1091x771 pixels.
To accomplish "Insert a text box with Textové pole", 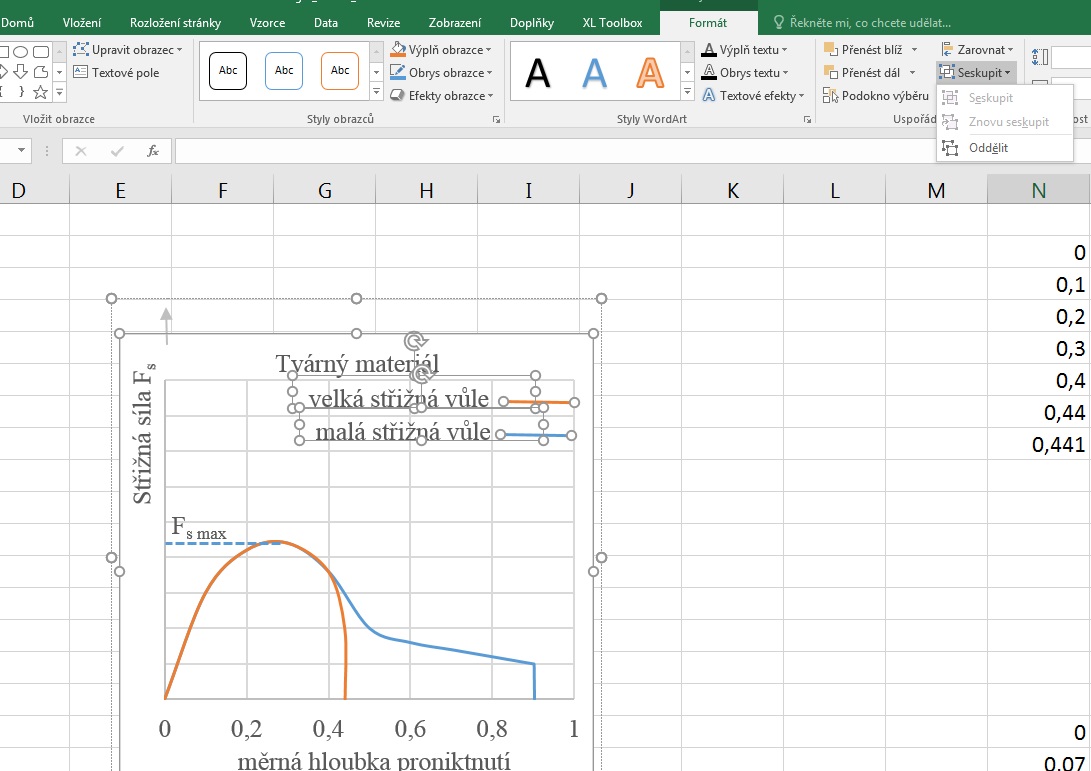I will point(116,72).
